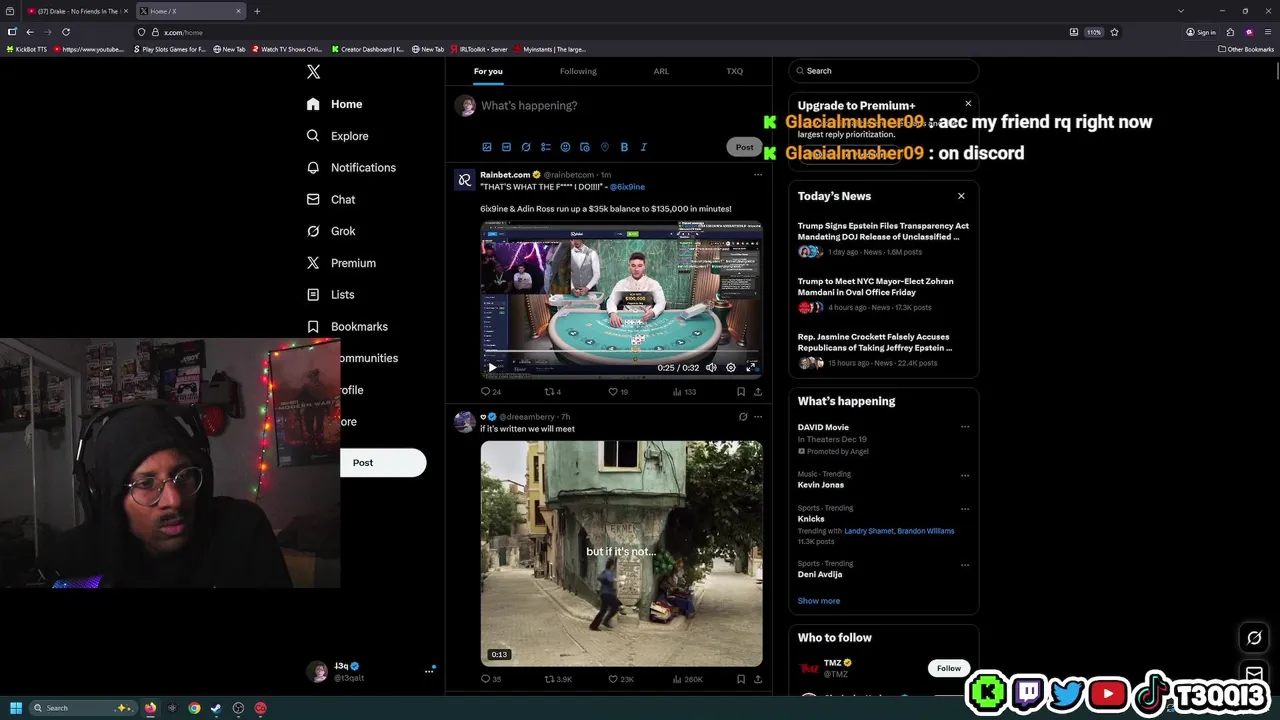1280x720 pixels.
Task: Click the X logo in sidebar
Action: click(x=313, y=72)
